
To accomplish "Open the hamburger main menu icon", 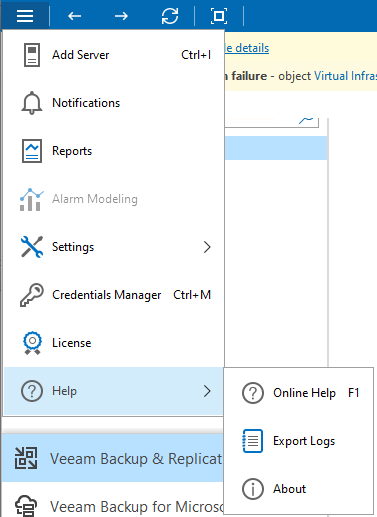I will (x=25, y=15).
